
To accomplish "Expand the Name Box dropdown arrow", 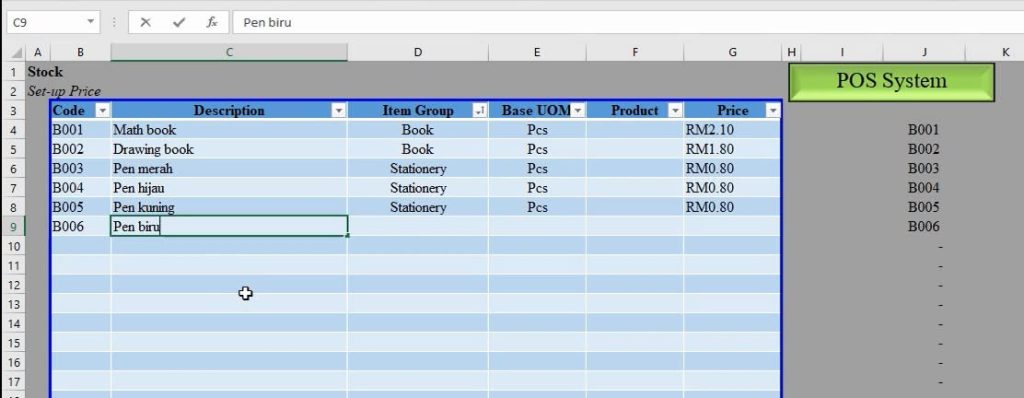I will pos(91,22).
